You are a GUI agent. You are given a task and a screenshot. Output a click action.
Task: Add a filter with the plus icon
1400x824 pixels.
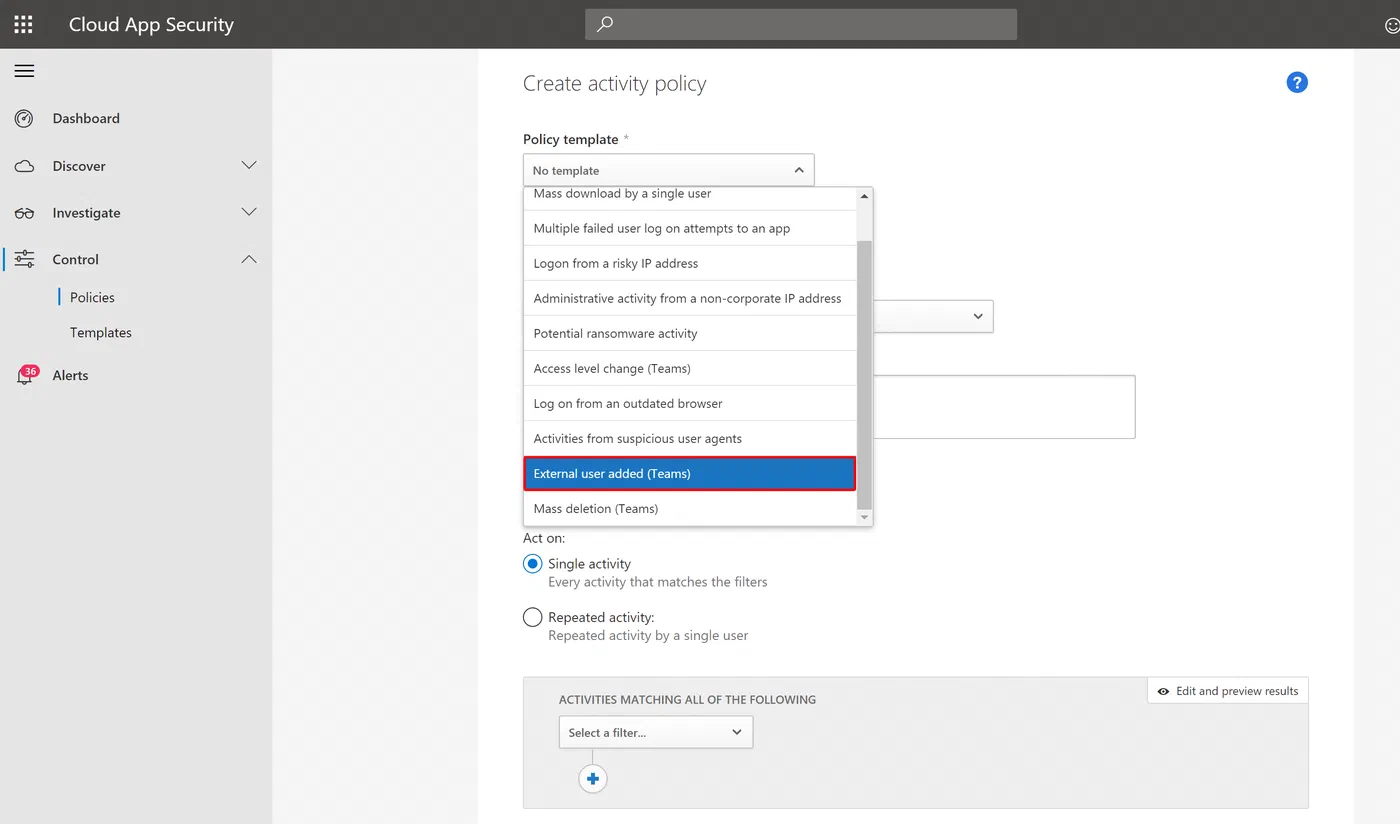[593, 779]
